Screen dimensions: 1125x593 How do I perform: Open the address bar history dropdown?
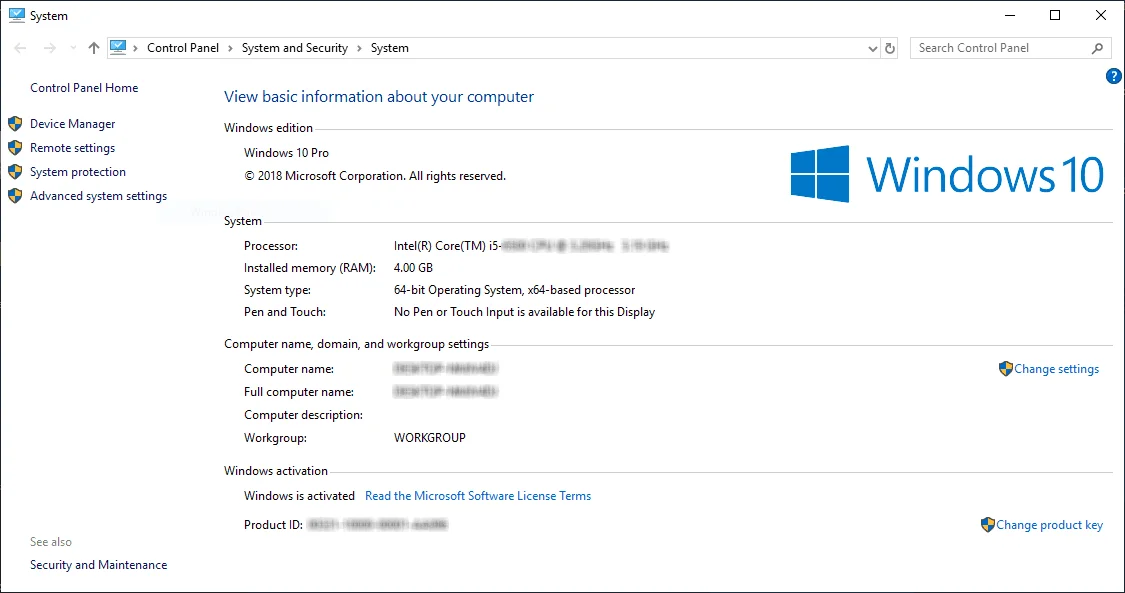tap(872, 47)
